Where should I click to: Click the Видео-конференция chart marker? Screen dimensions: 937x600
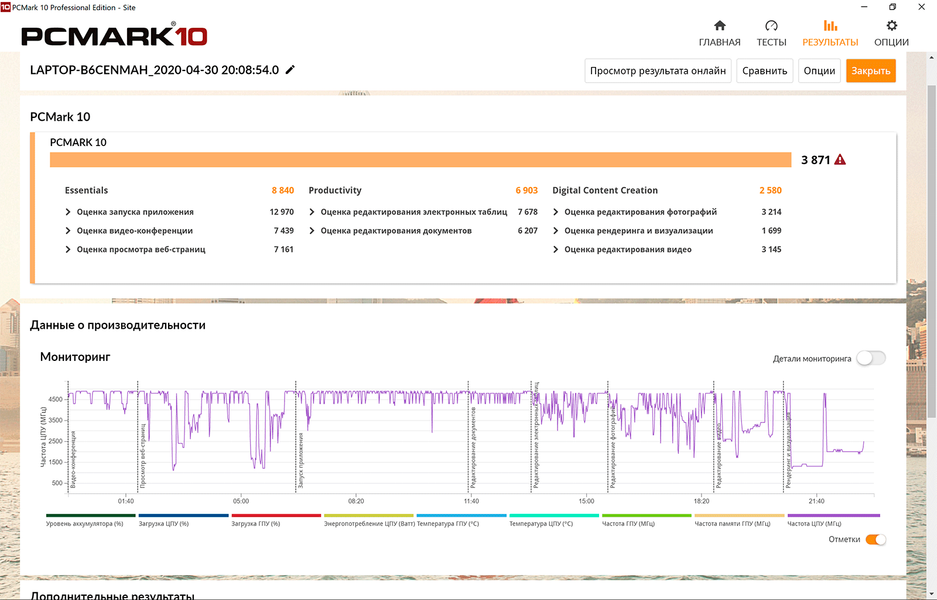(x=73, y=458)
